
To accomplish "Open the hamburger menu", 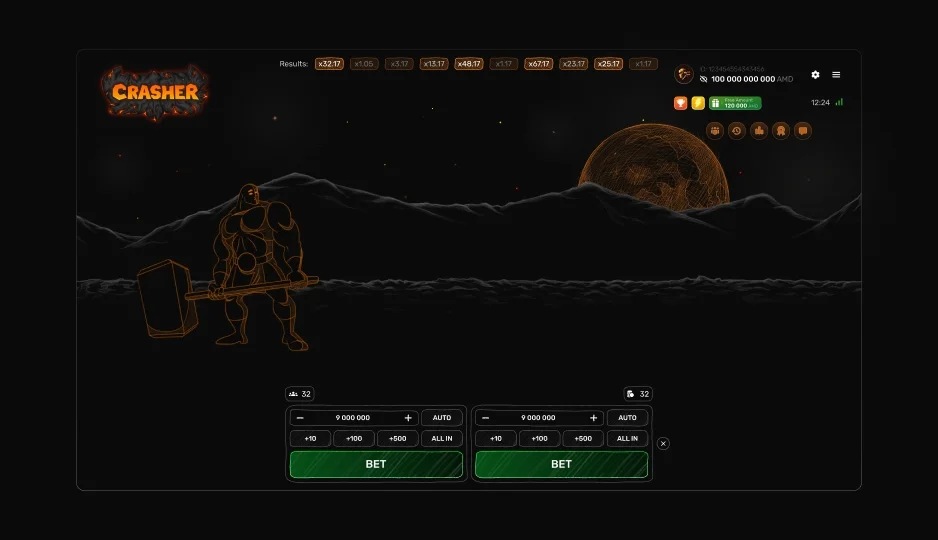I will [x=836, y=75].
